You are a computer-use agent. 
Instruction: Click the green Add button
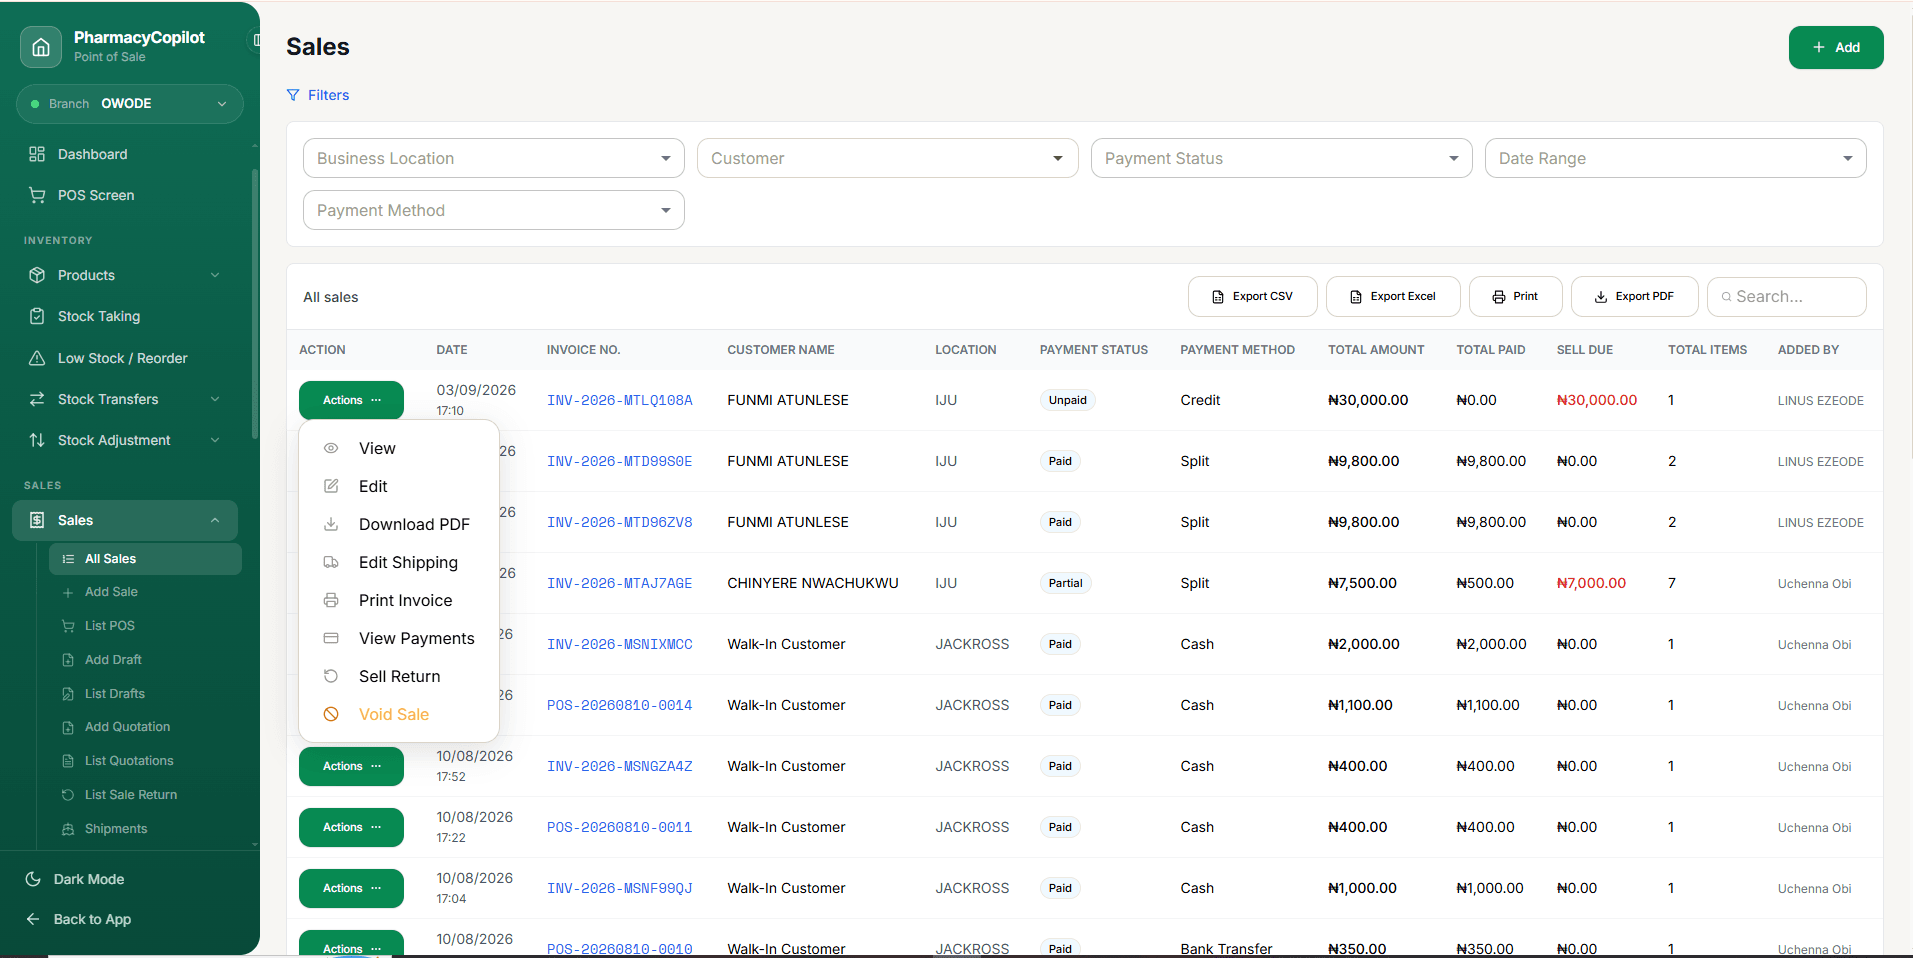pyautogui.click(x=1836, y=47)
